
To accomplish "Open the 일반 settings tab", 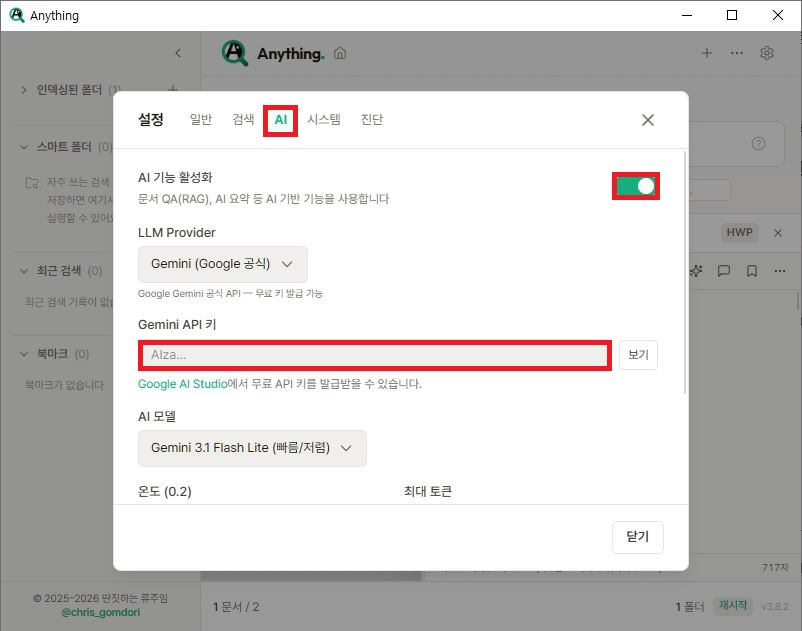I will 200,119.
